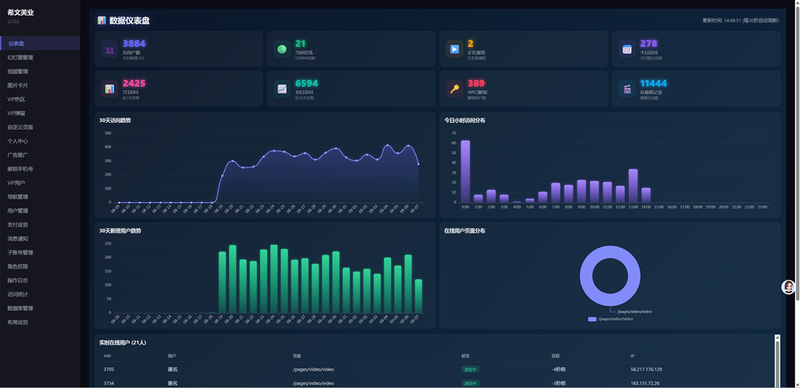Screen dimensions: 800x388
Task: Click the 希文美业 site title
Action: 20,13
